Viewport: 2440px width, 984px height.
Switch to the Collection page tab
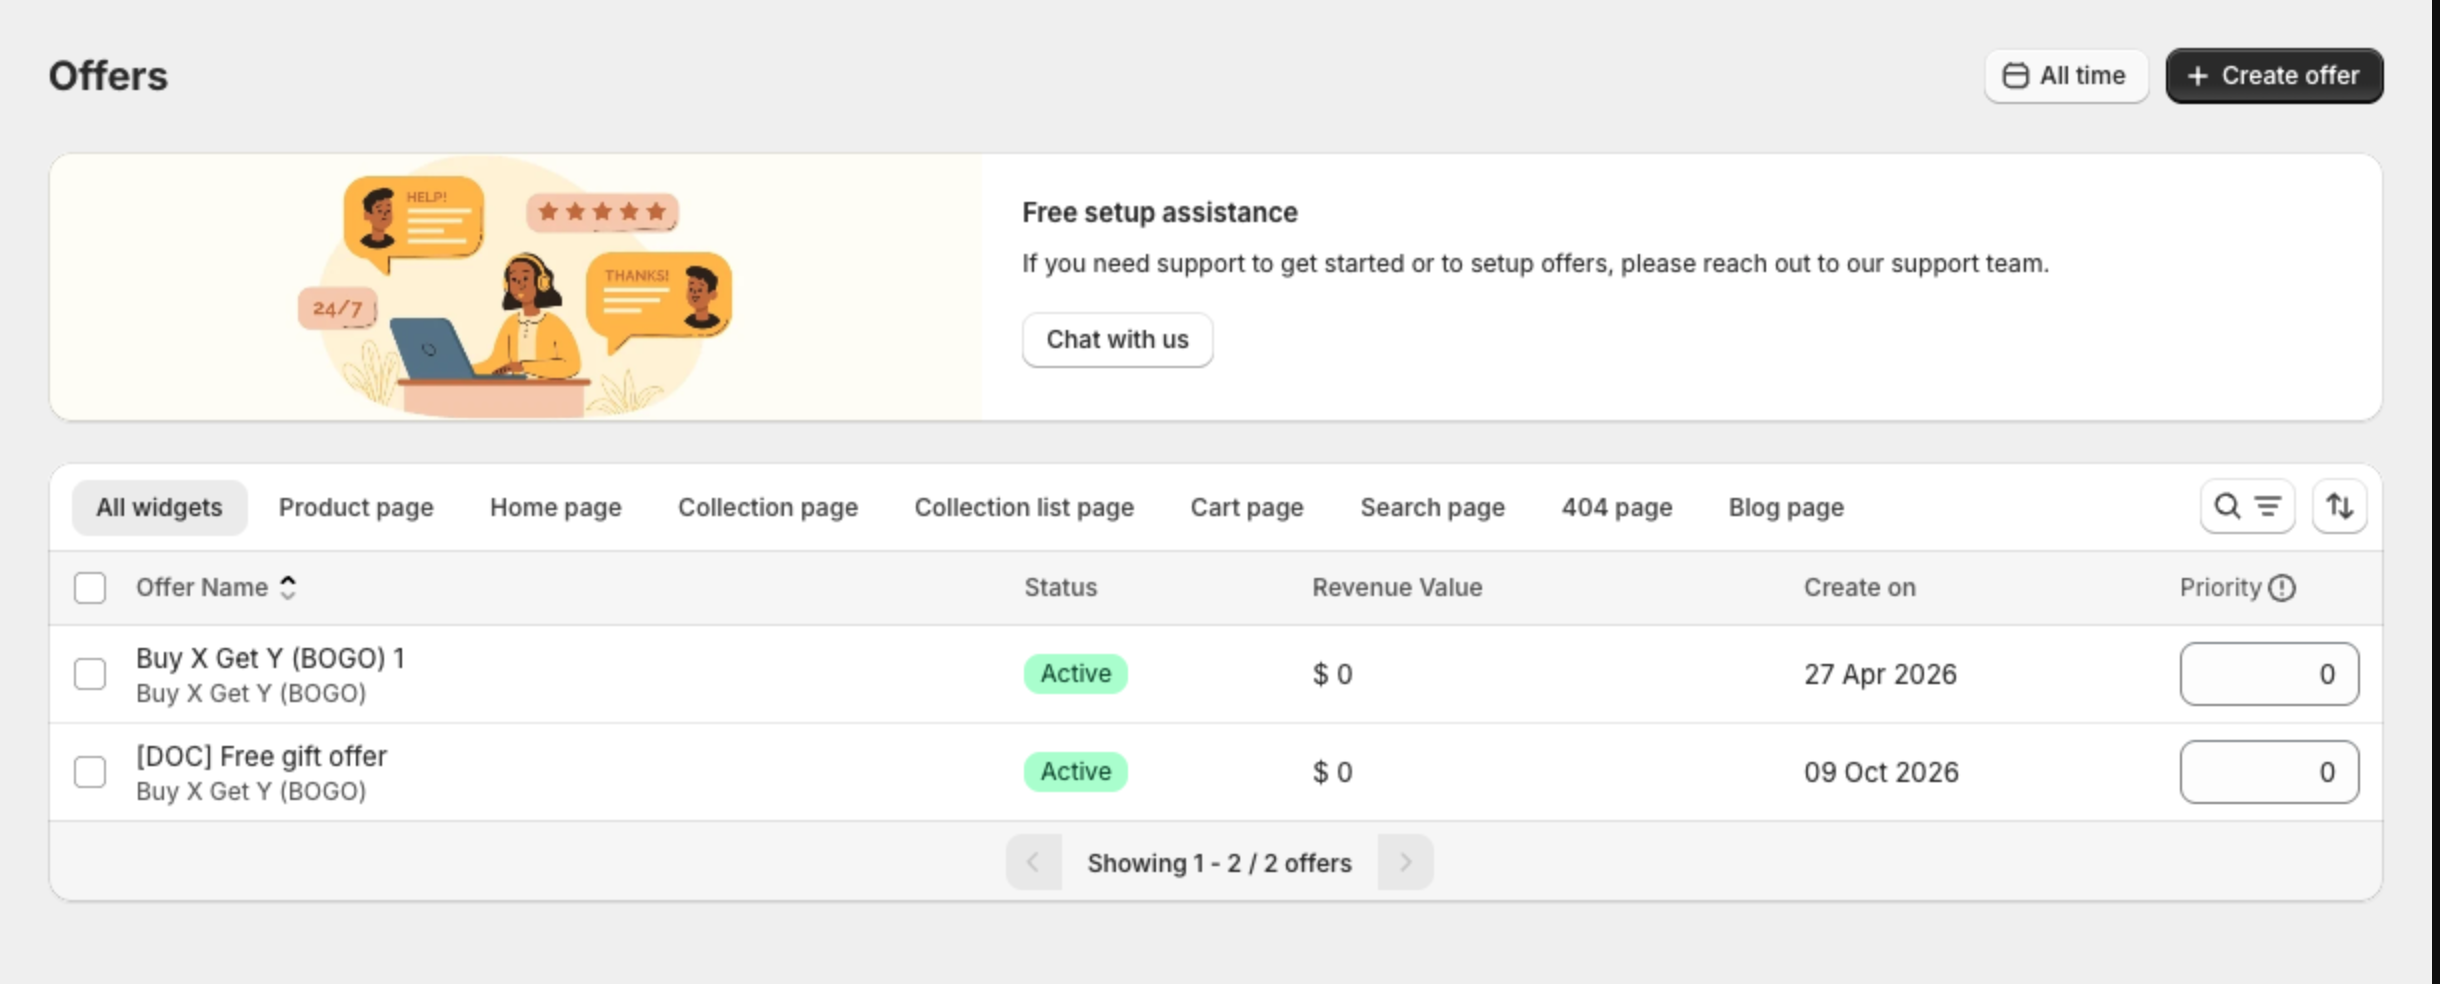[768, 508]
